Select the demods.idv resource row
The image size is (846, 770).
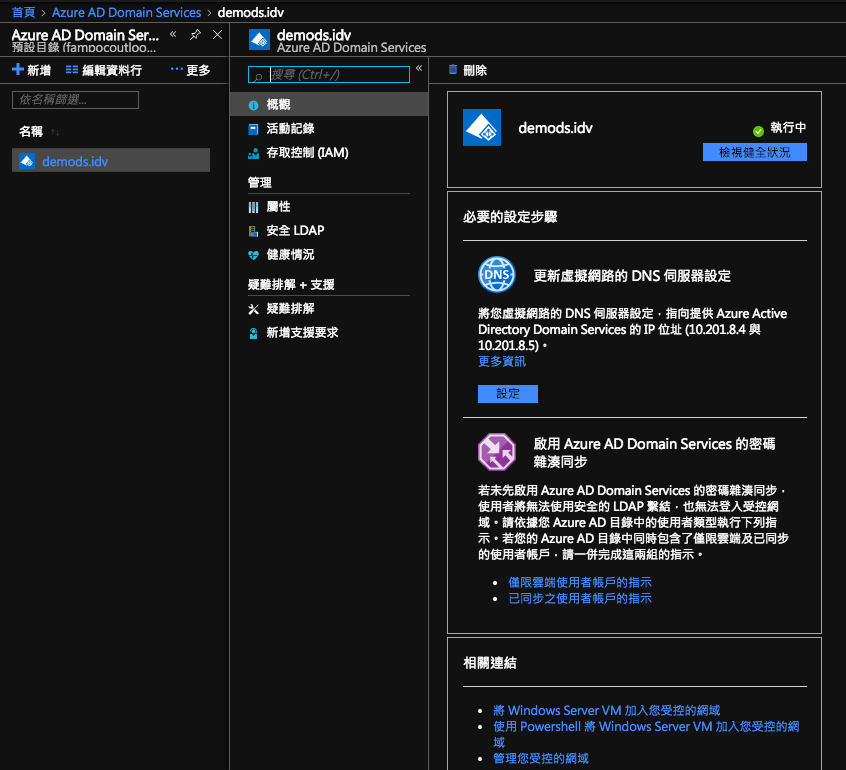click(x=111, y=160)
